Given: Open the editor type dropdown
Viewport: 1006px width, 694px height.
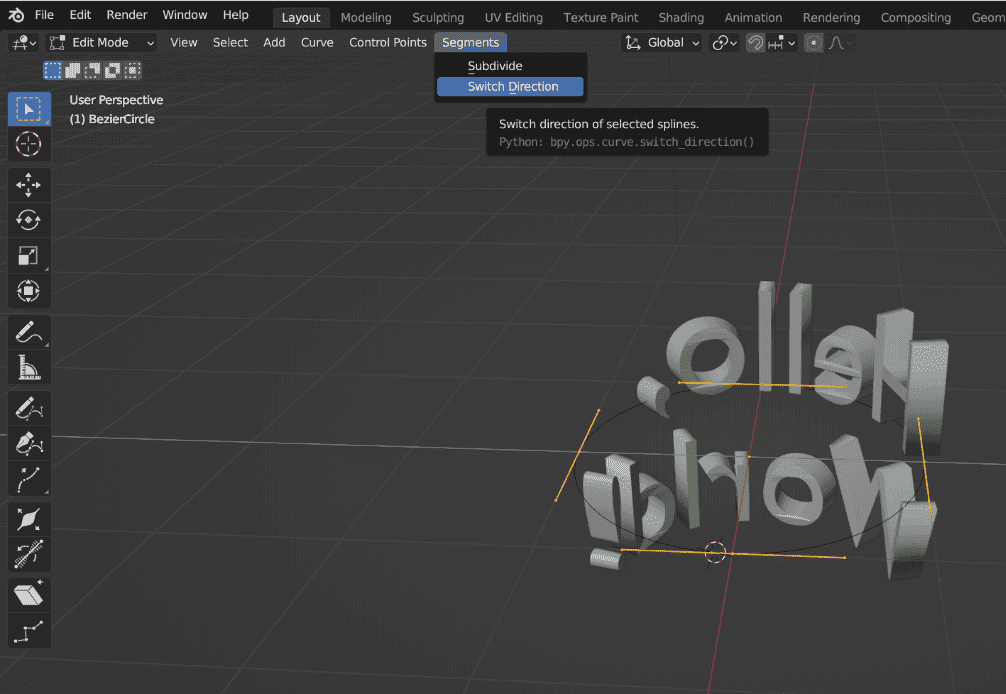Looking at the screenshot, I should click(24, 43).
